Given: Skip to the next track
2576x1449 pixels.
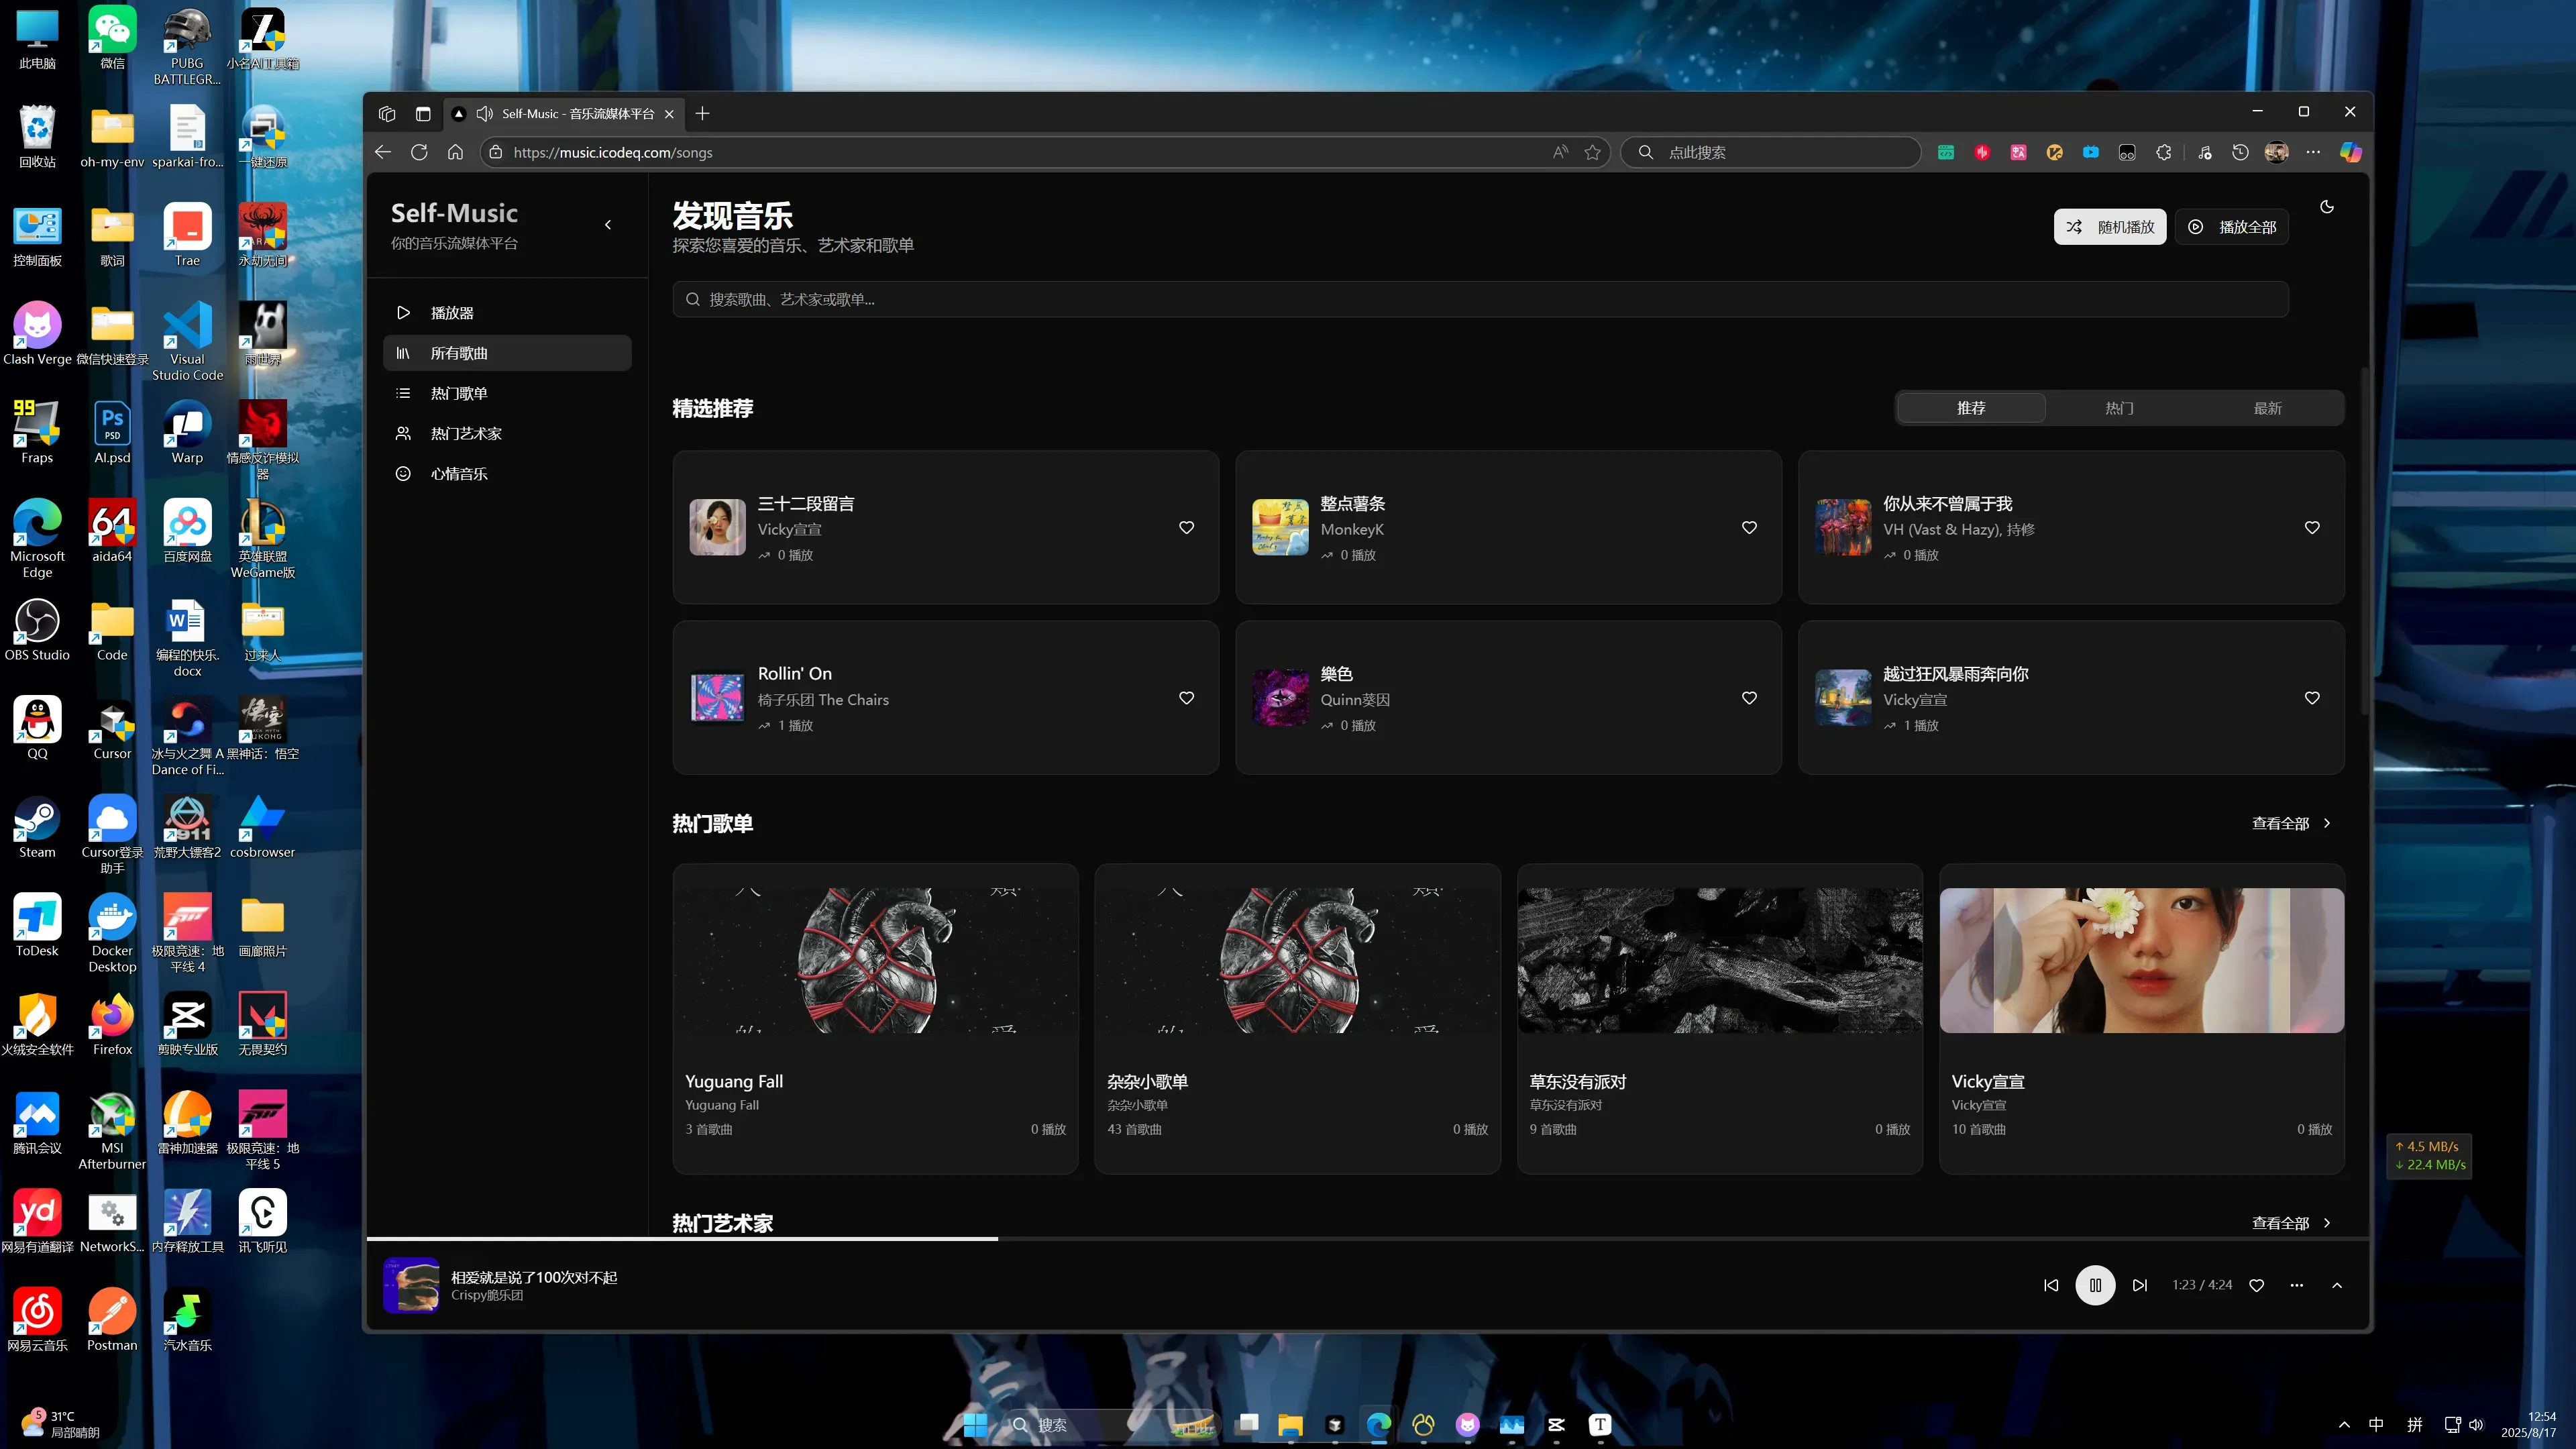Looking at the screenshot, I should [2139, 1285].
